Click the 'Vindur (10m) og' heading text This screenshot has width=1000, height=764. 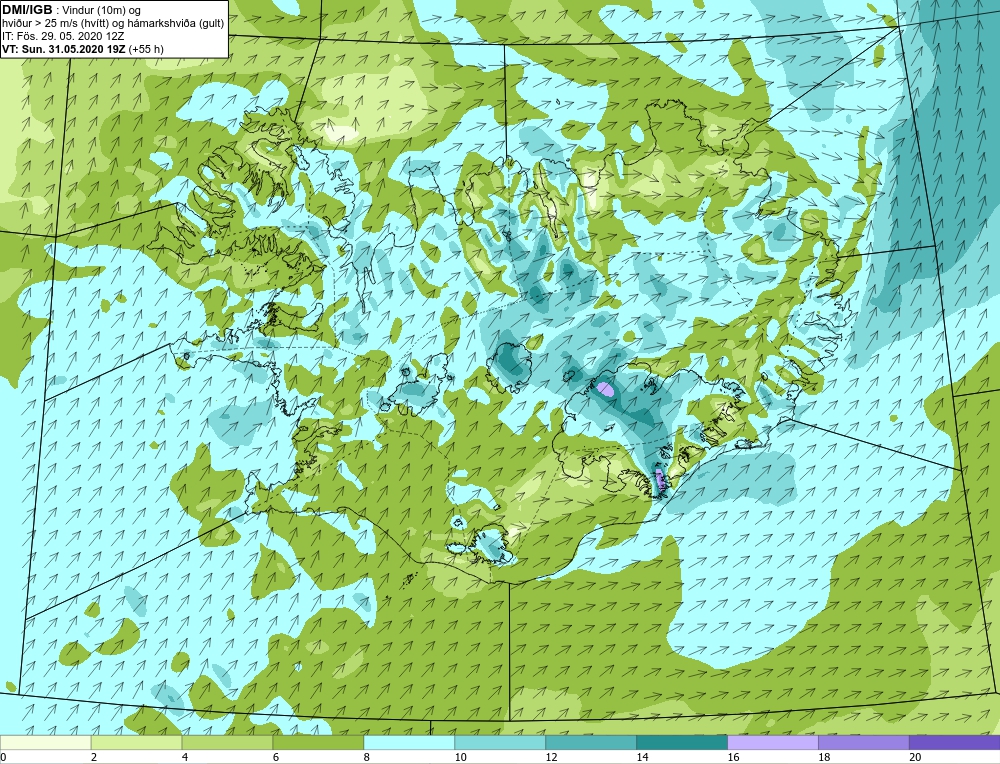[x=101, y=11]
